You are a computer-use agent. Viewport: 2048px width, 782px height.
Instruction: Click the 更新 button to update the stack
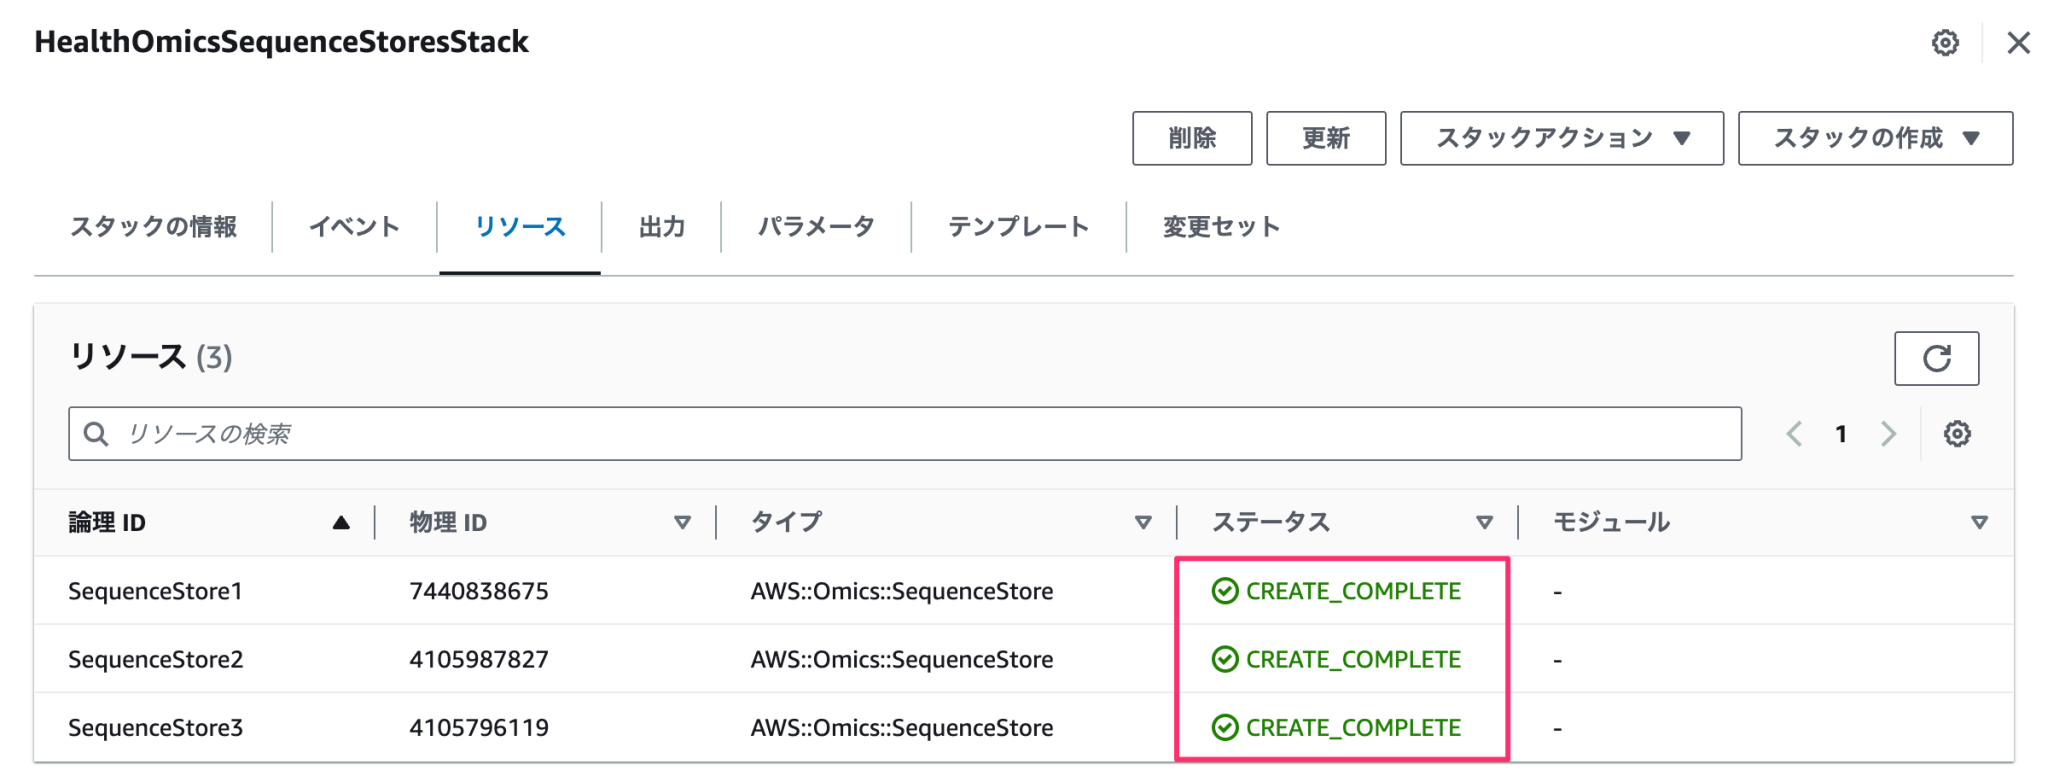coord(1326,138)
